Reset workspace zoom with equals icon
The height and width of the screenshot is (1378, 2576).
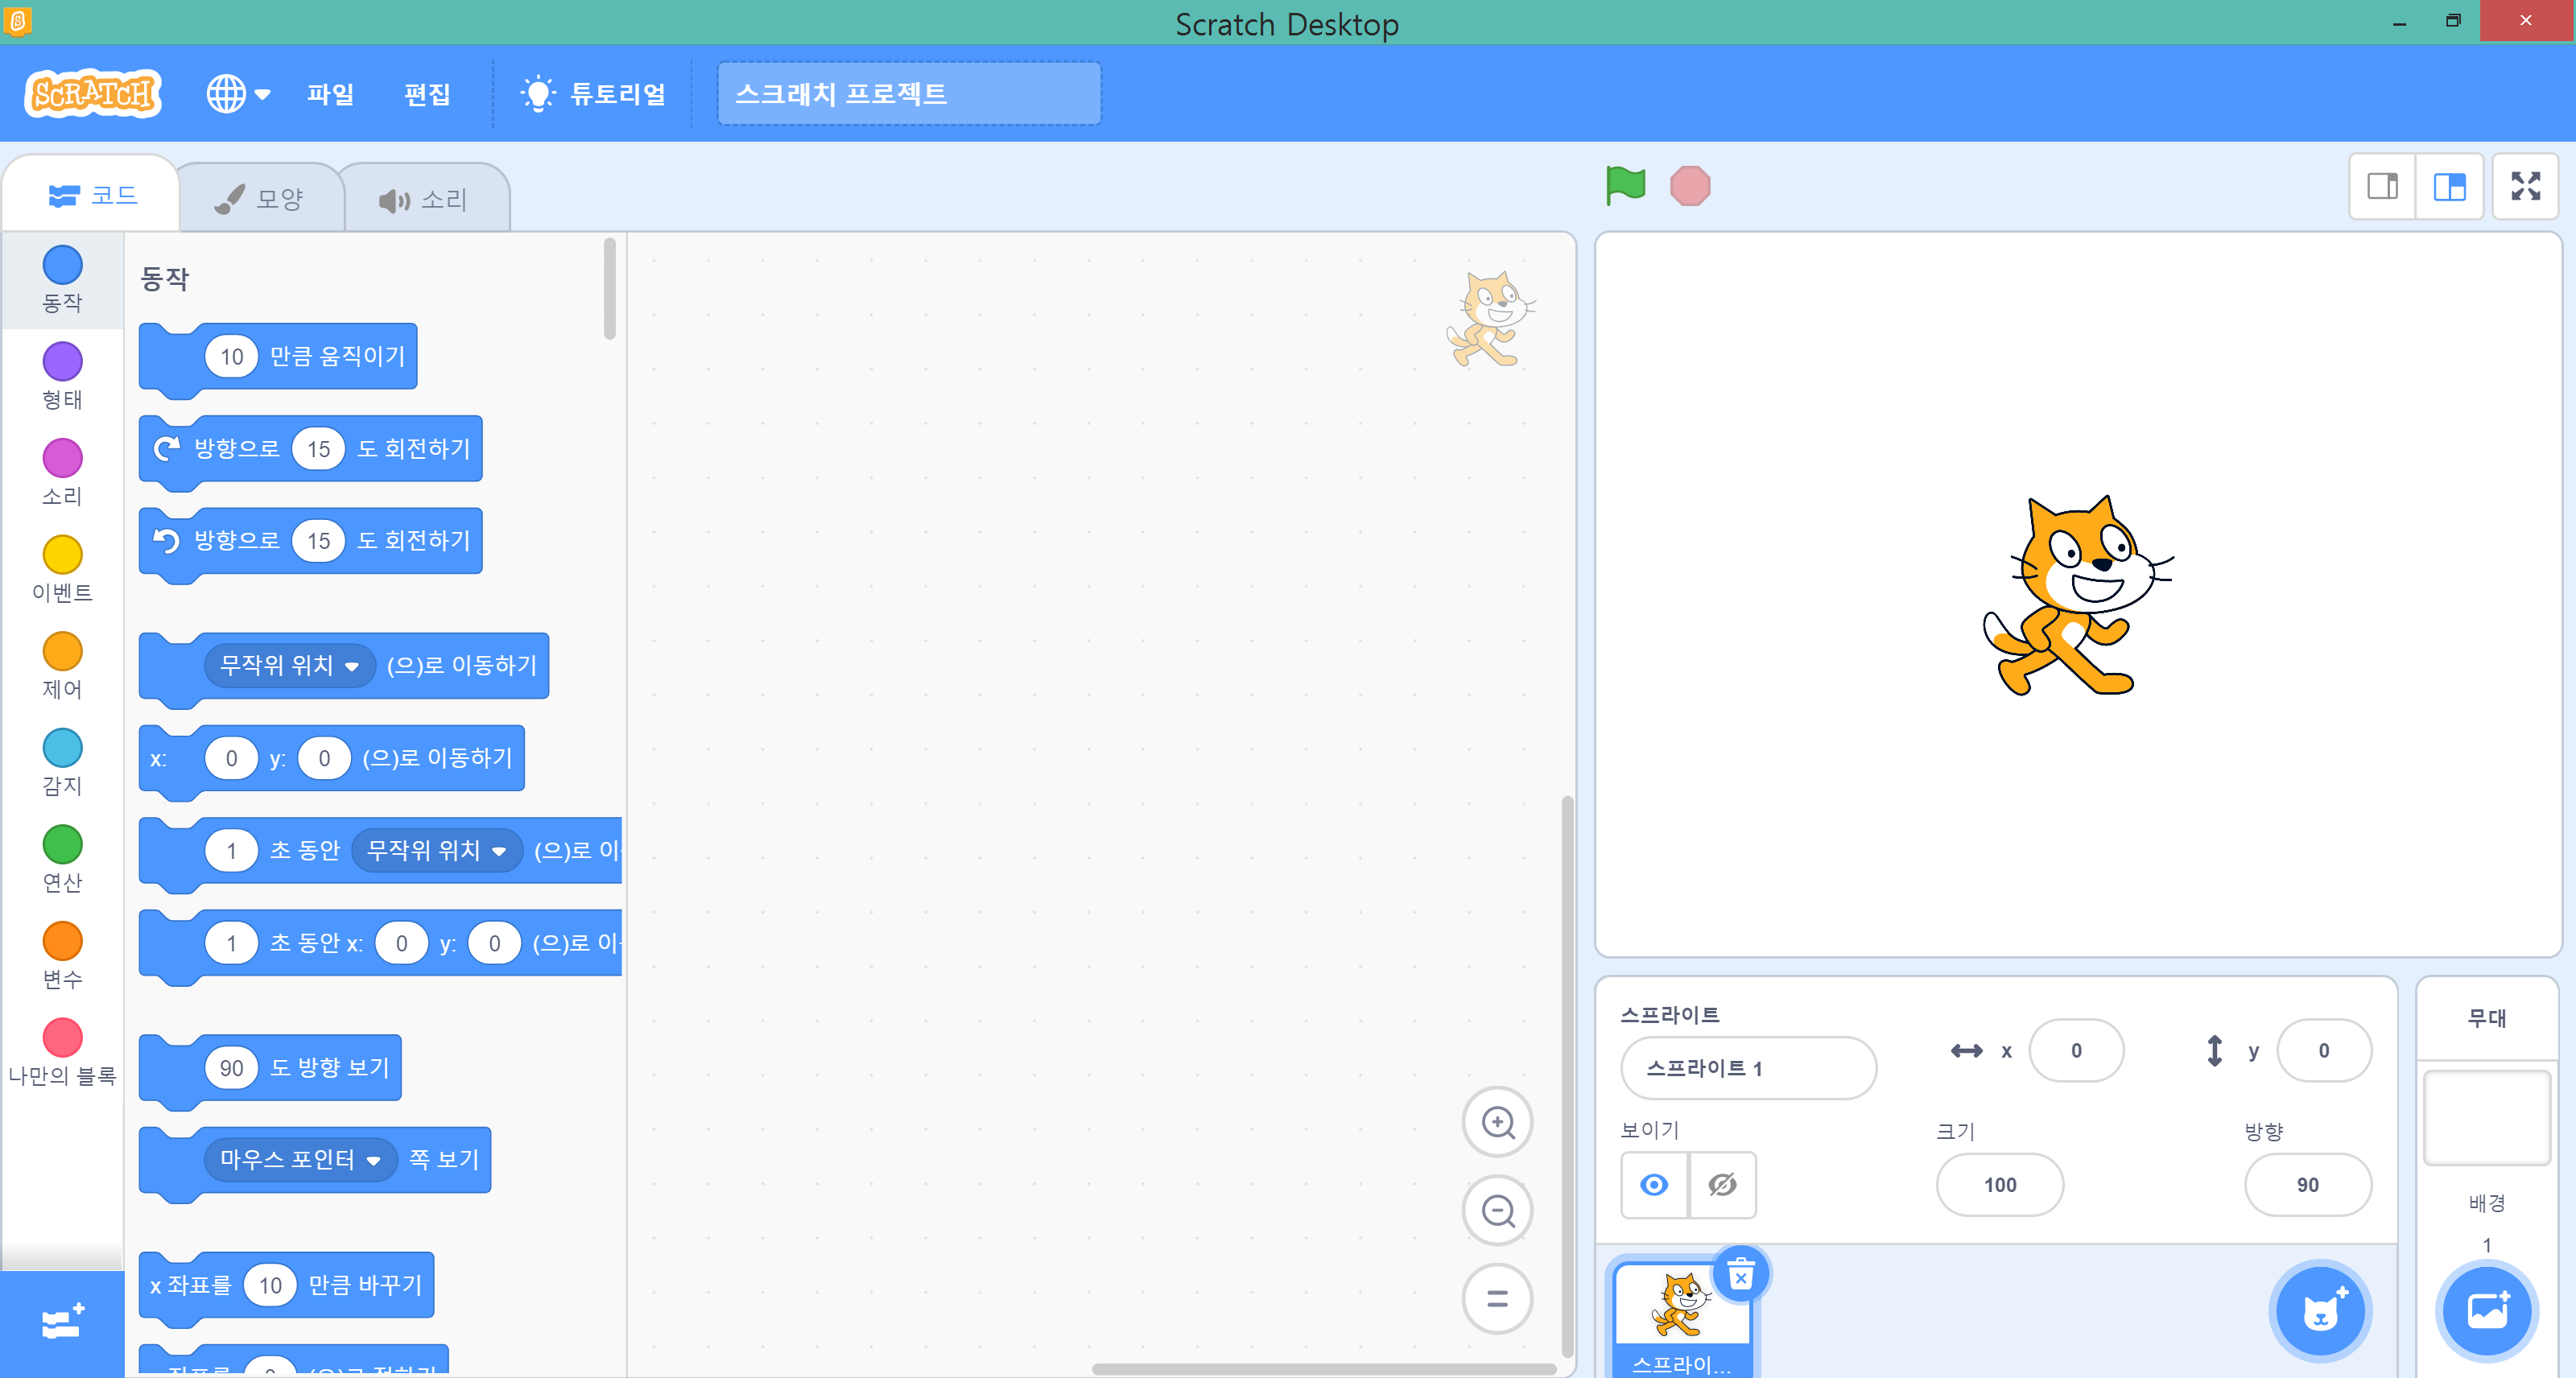click(1497, 1299)
